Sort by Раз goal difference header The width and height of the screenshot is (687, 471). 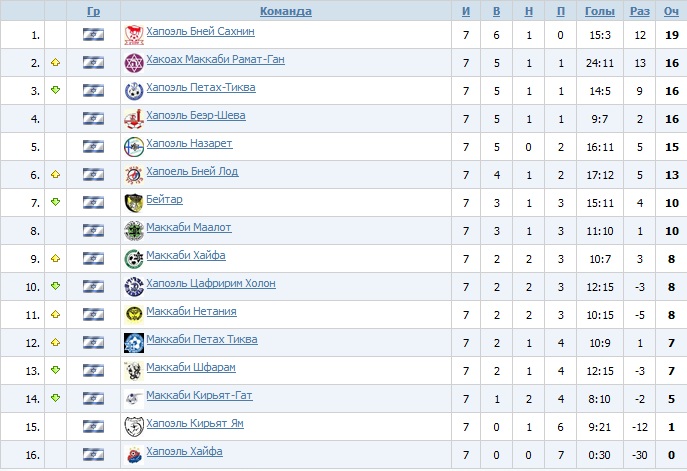(x=639, y=12)
